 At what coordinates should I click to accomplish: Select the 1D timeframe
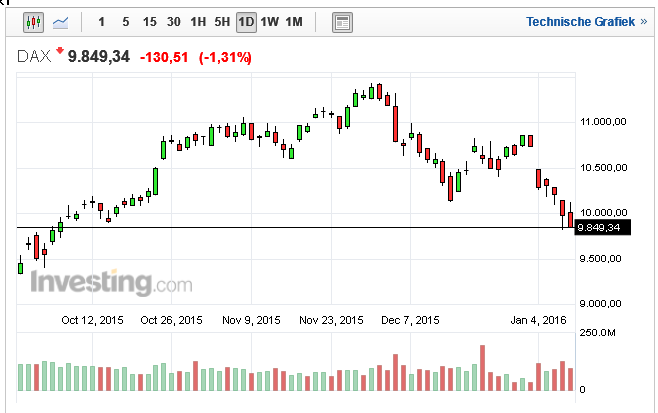point(246,22)
